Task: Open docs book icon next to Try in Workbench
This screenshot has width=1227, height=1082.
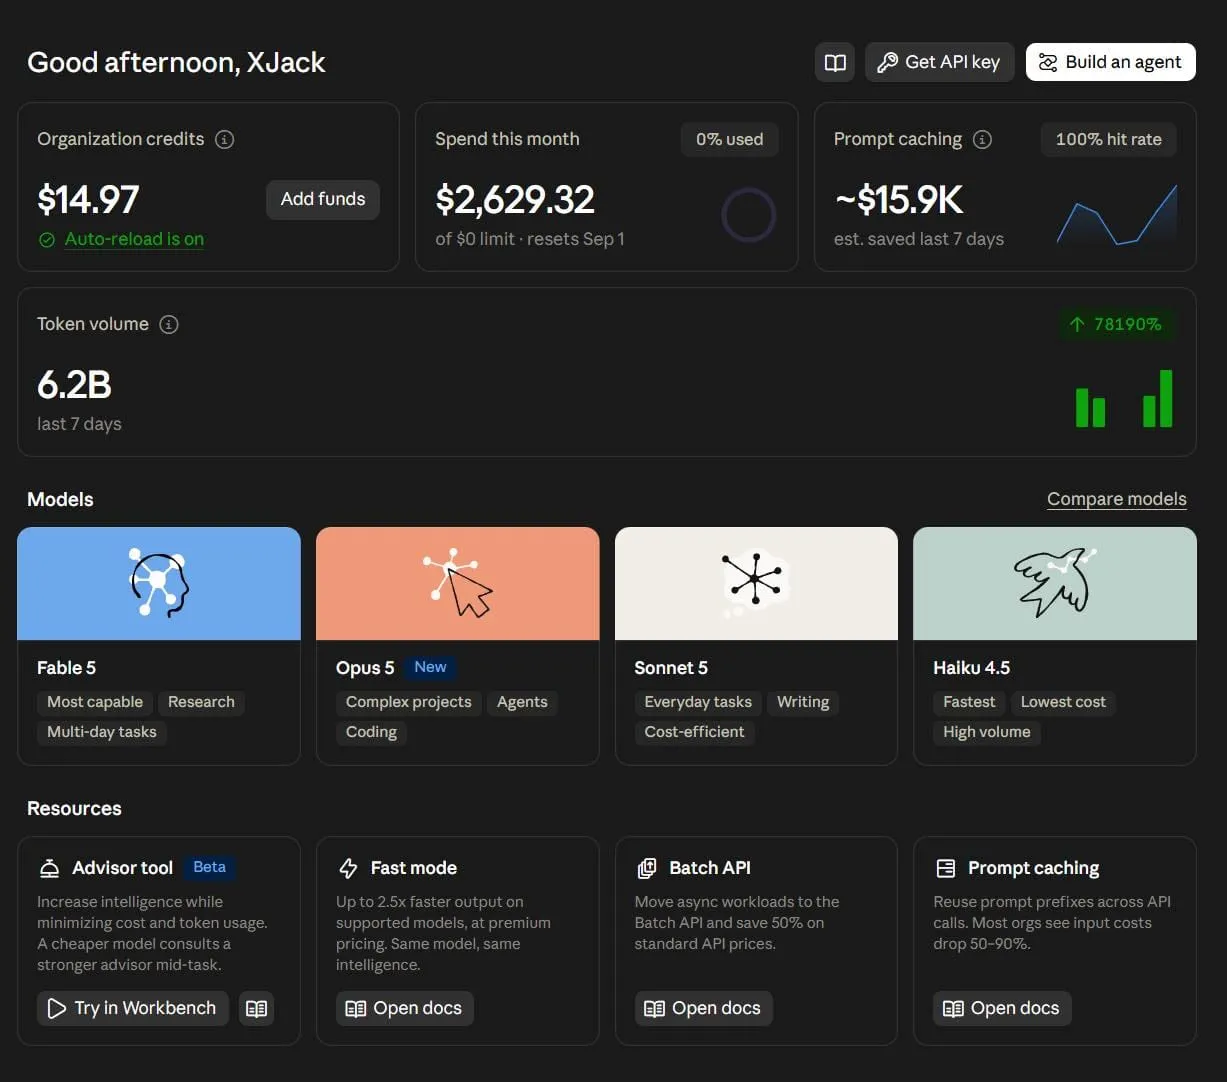Action: tap(257, 1008)
